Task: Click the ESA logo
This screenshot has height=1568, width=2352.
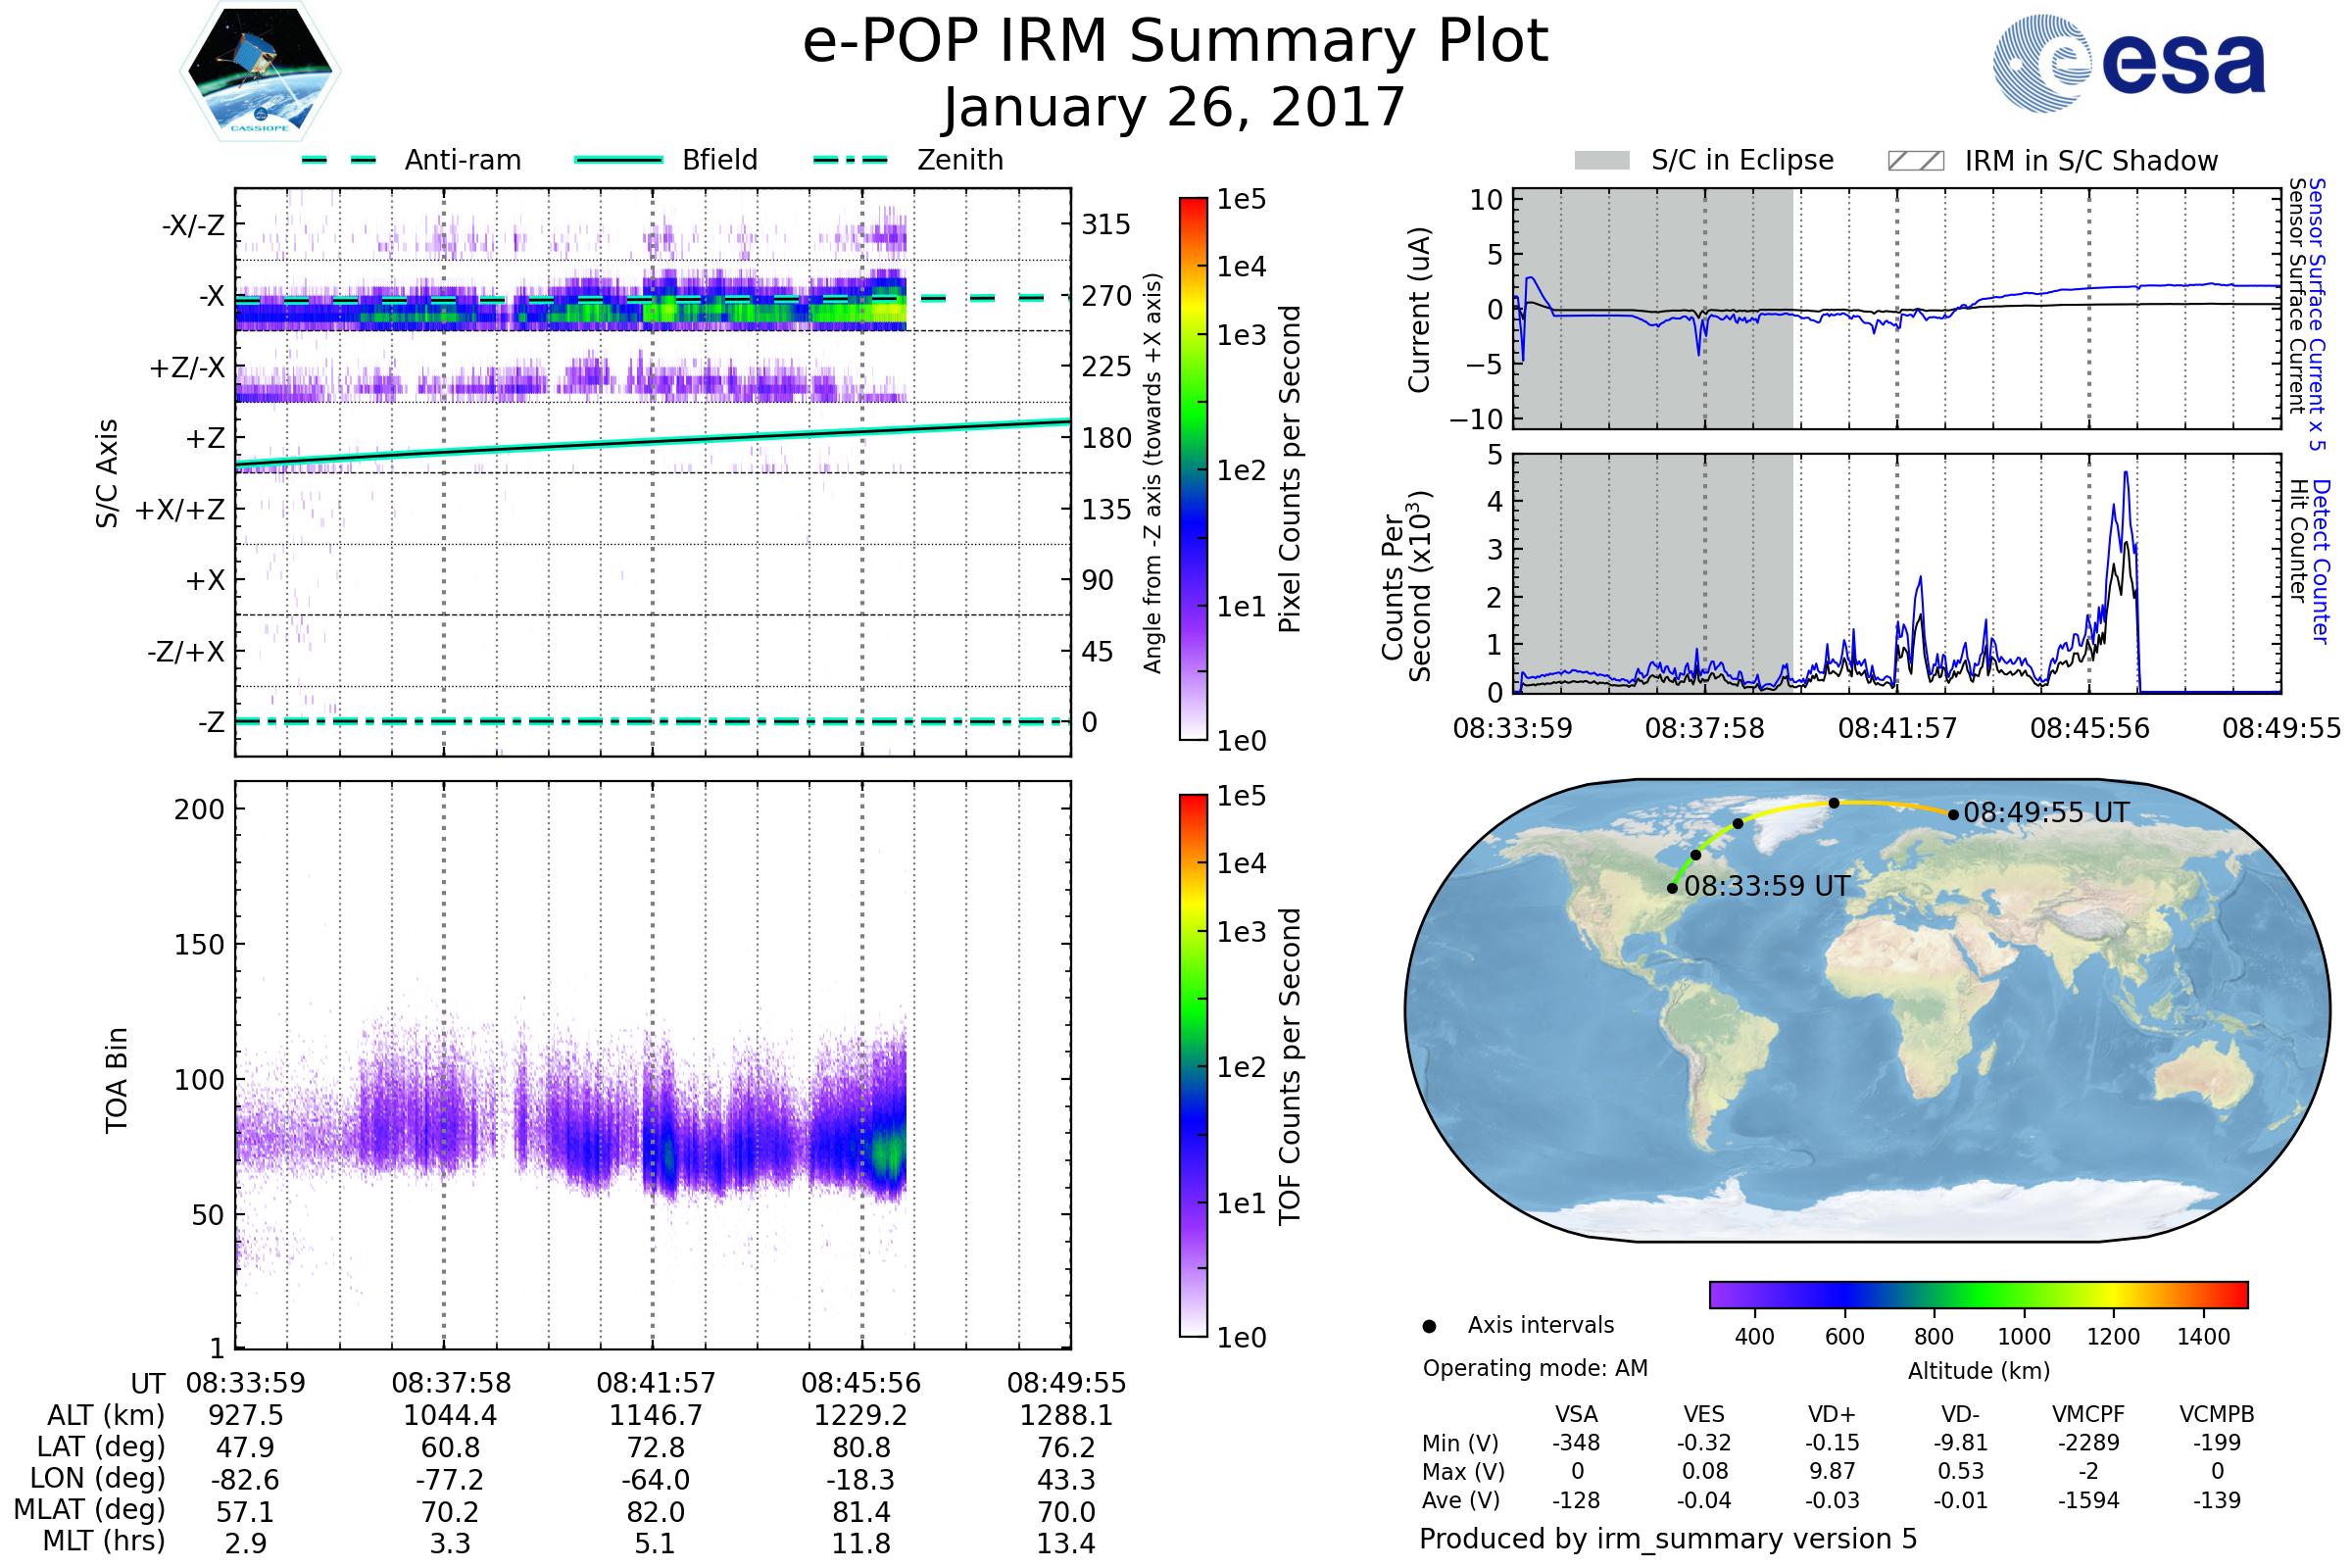Action: pos(2129,64)
